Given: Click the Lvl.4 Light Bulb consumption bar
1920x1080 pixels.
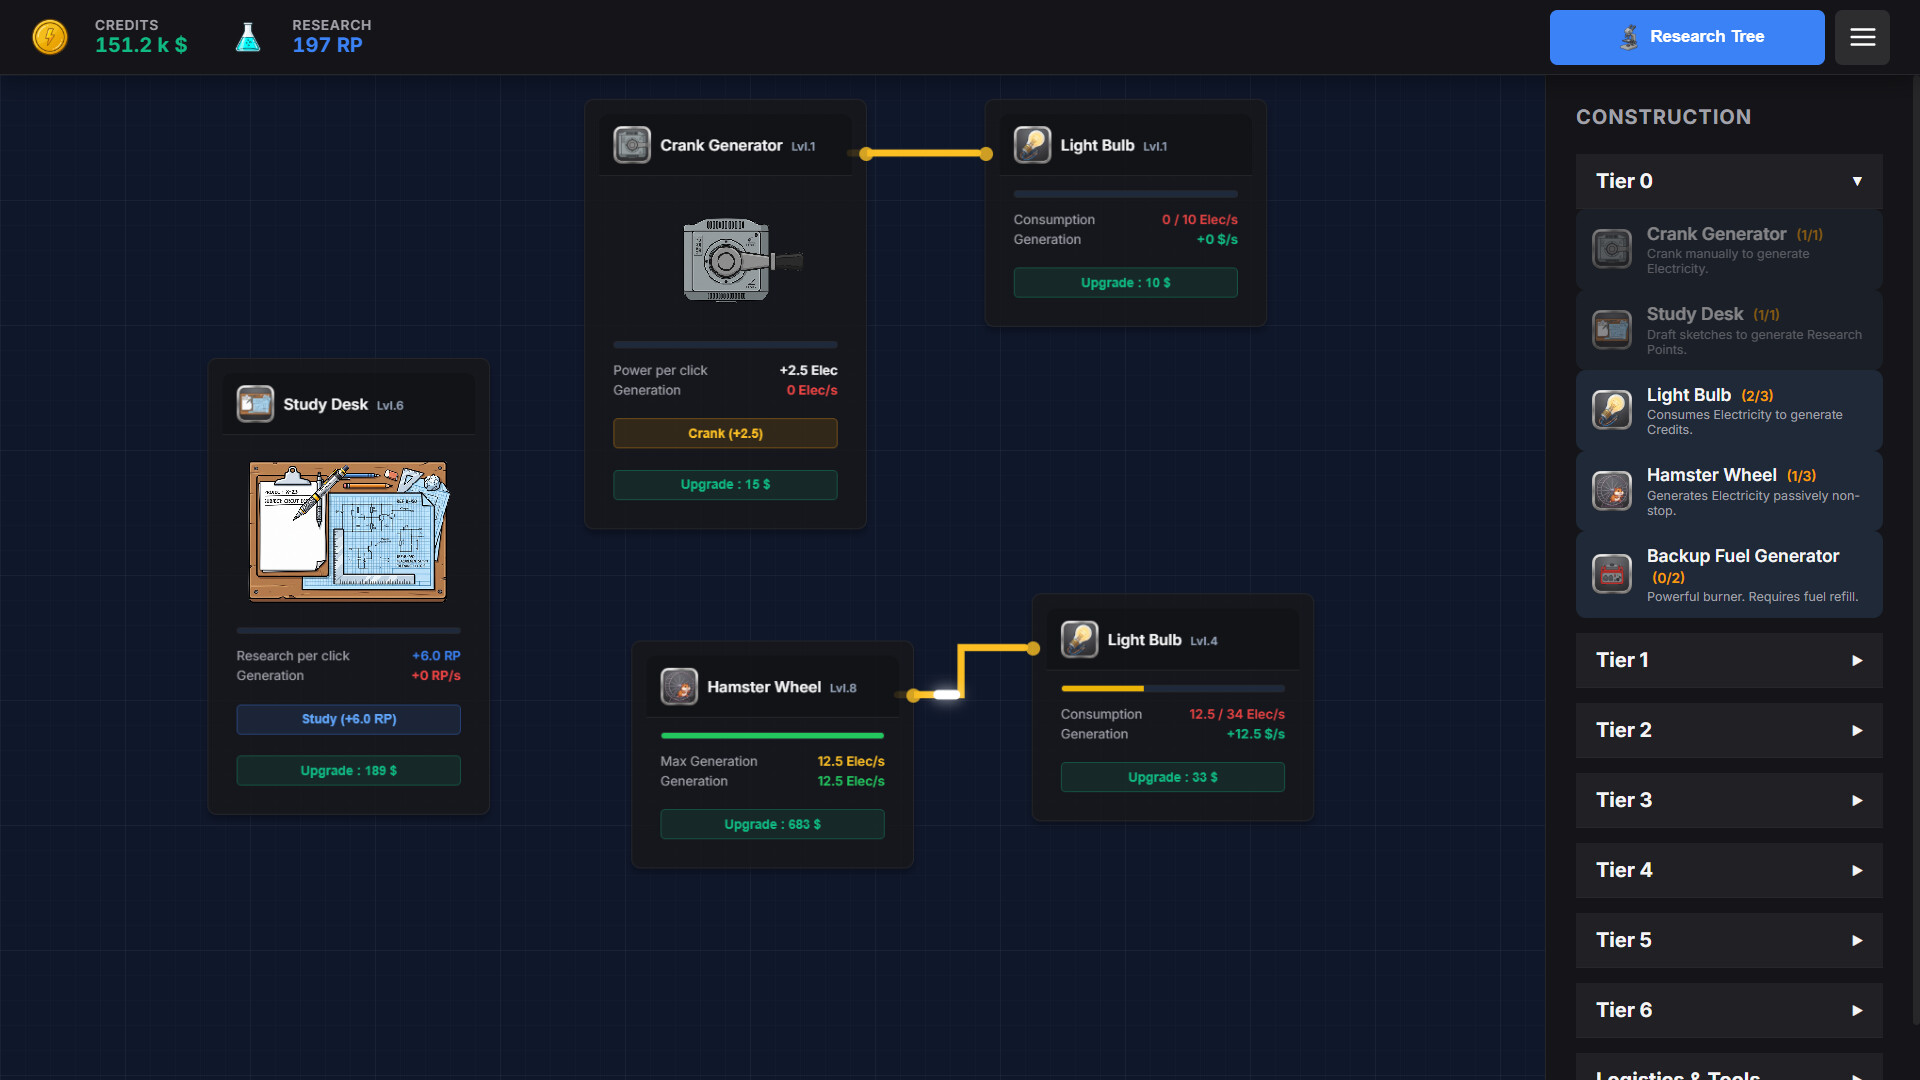Looking at the screenshot, I should [x=1172, y=689].
